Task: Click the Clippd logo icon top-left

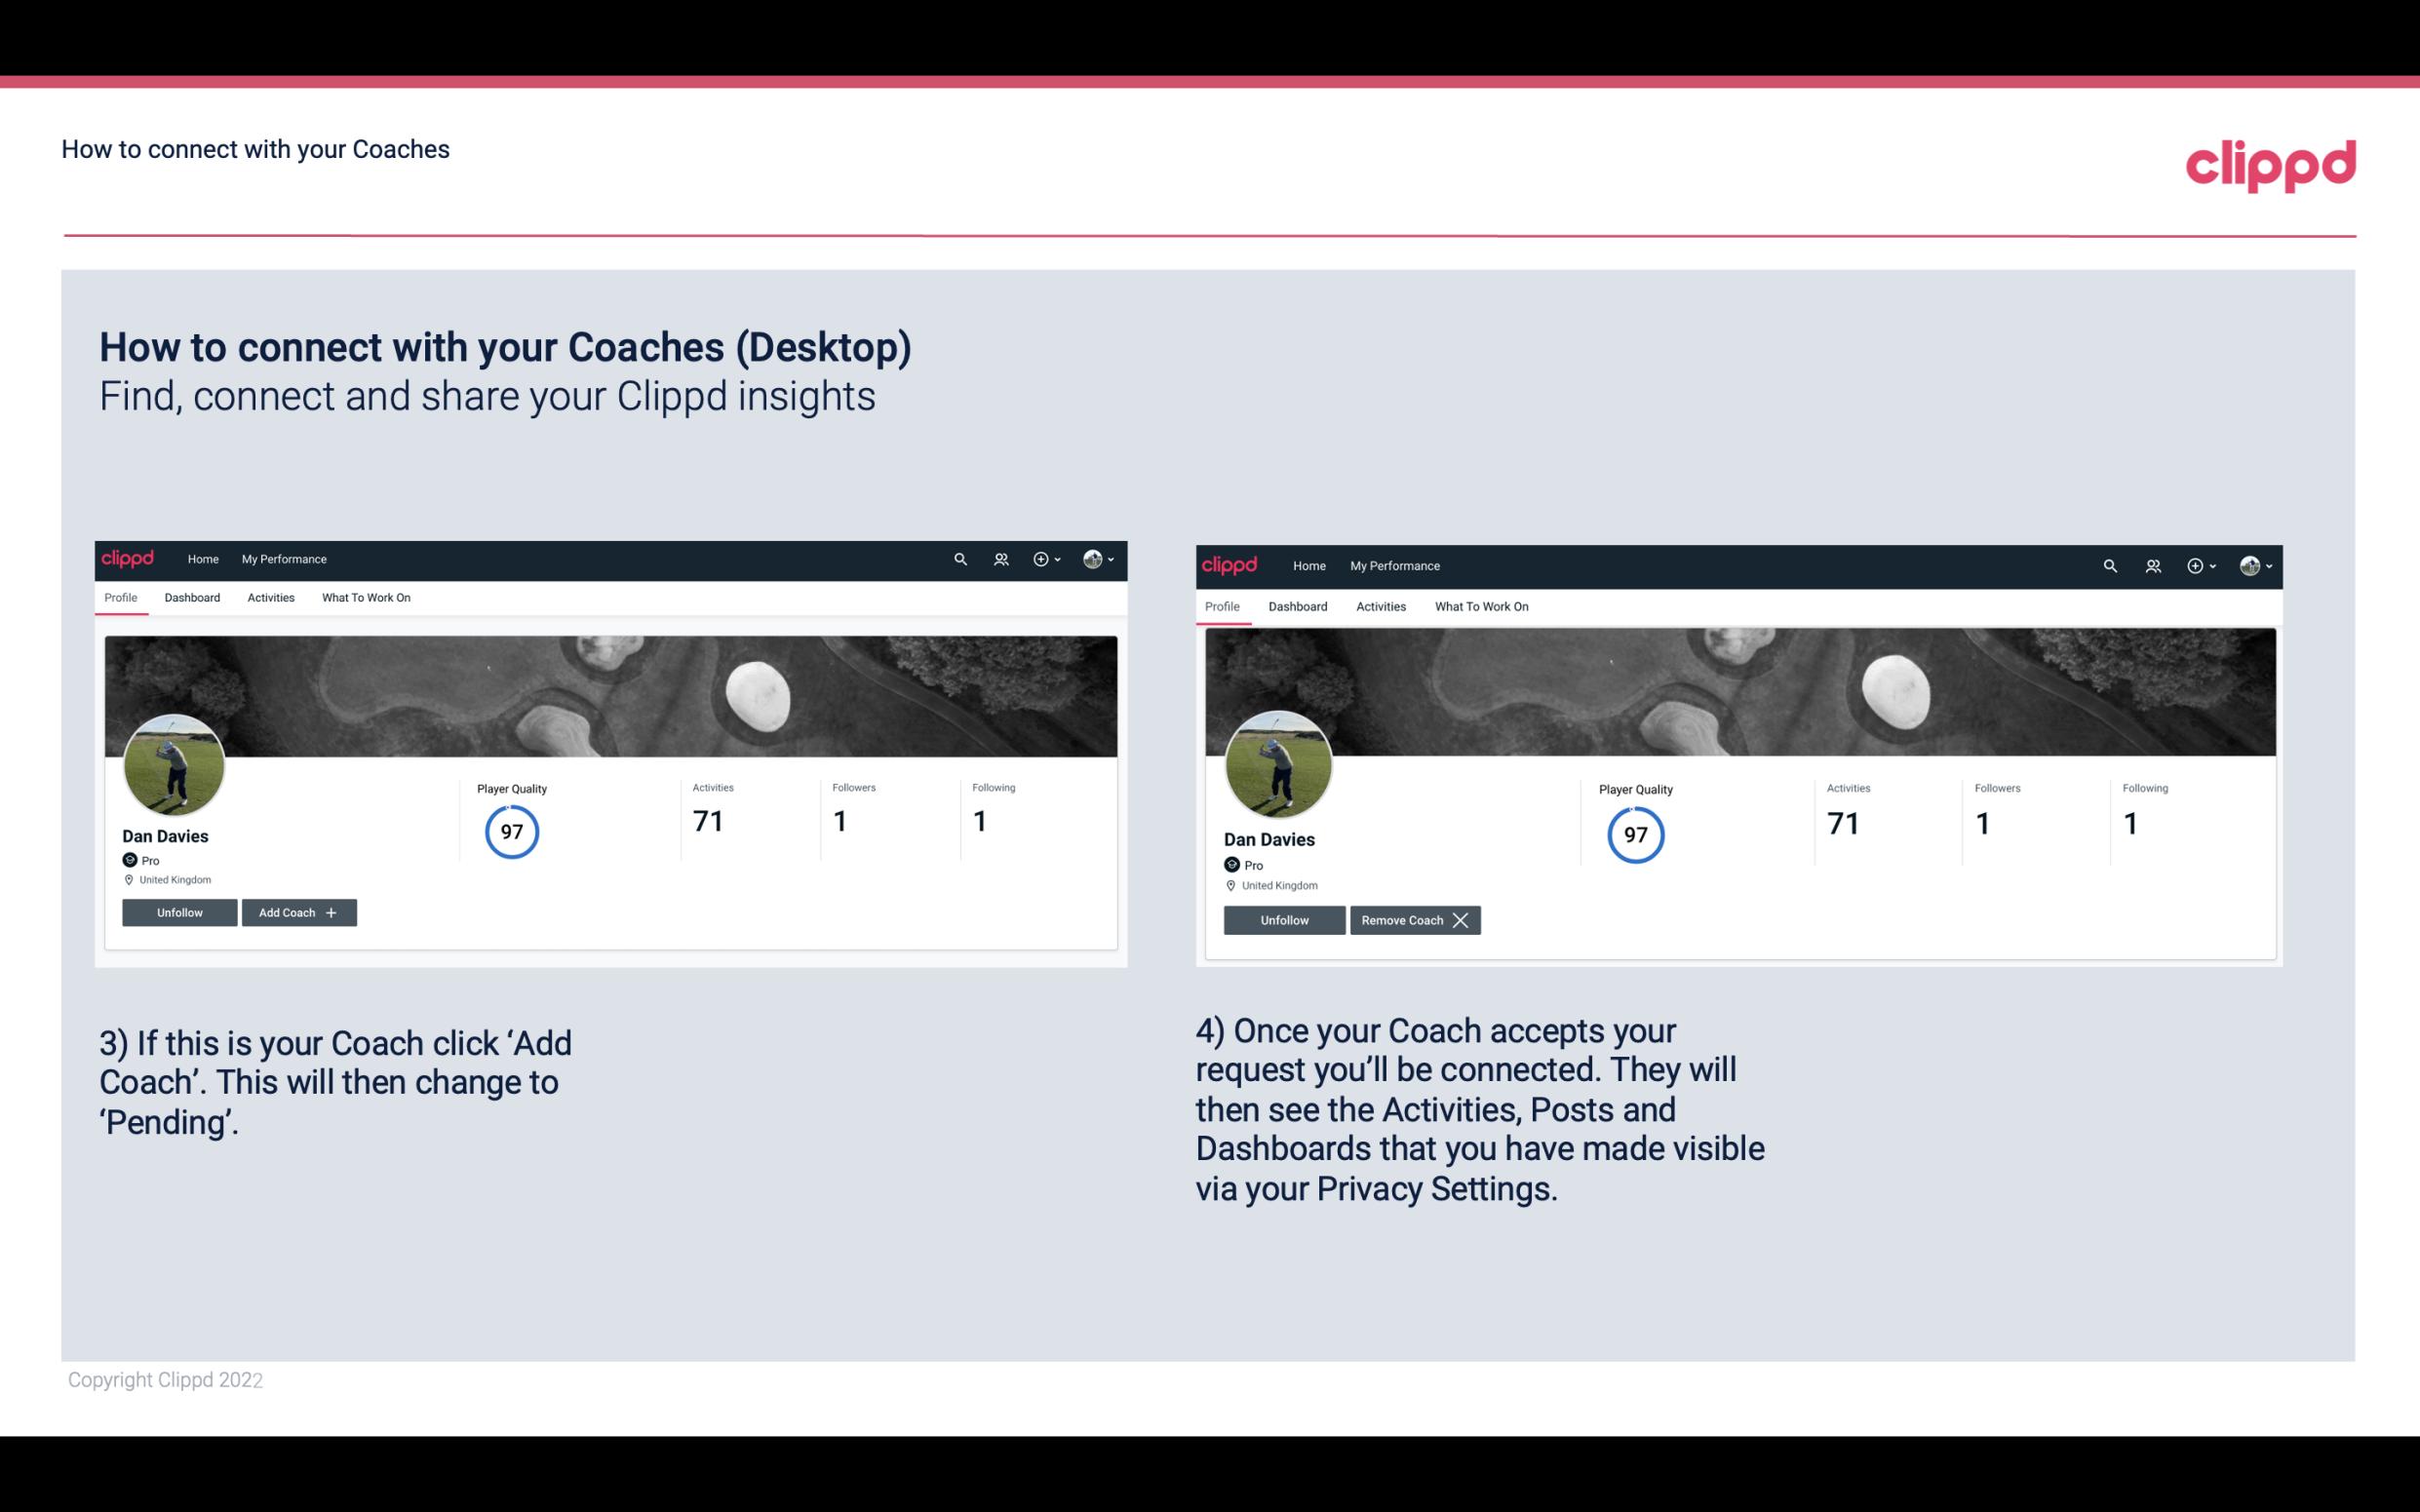Action: click(x=133, y=558)
